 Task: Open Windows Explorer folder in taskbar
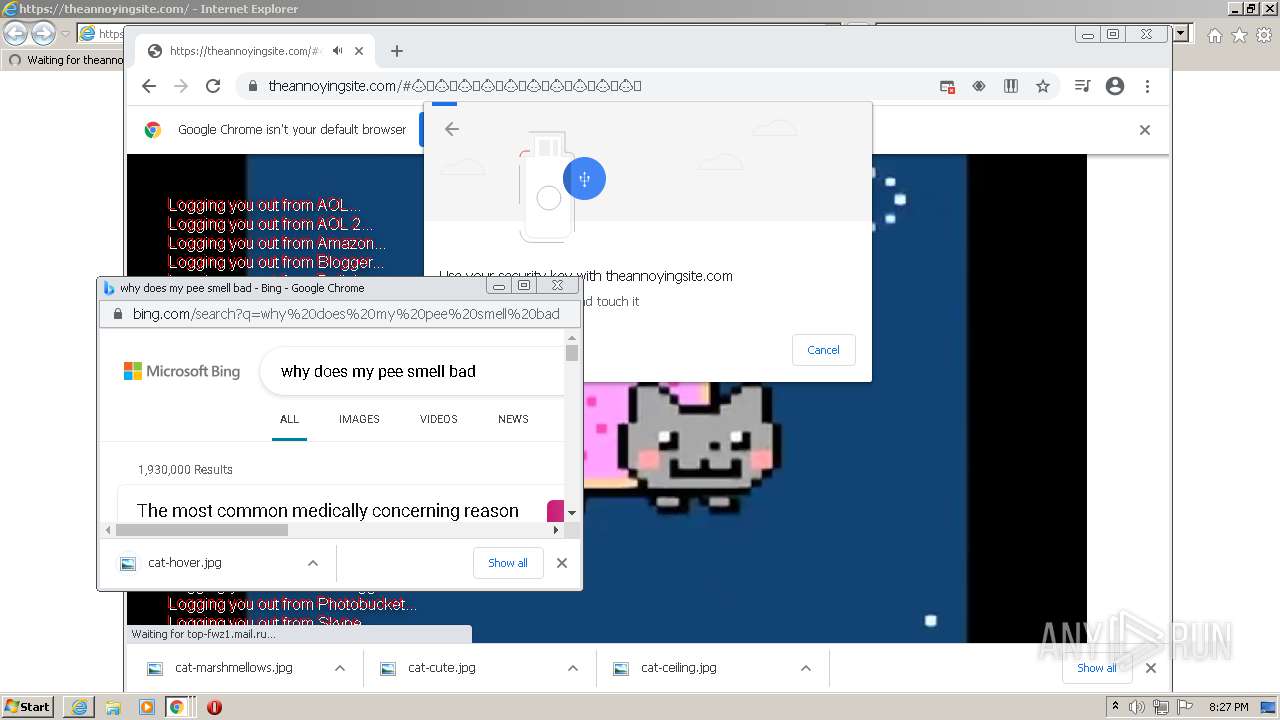113,707
